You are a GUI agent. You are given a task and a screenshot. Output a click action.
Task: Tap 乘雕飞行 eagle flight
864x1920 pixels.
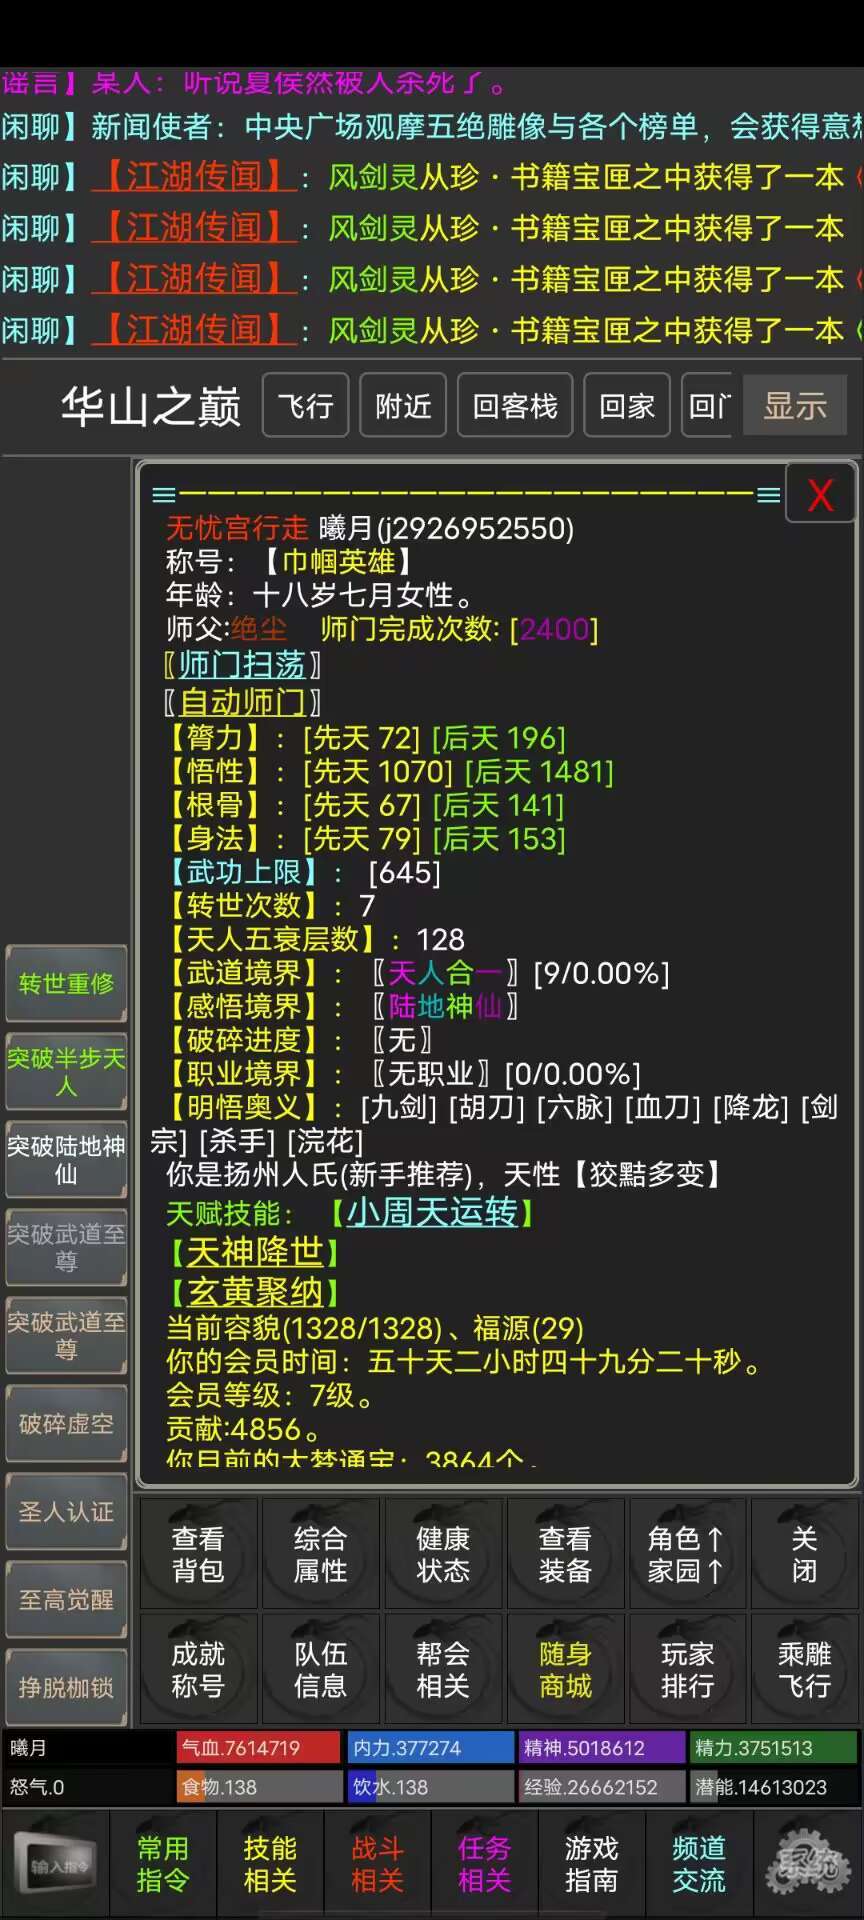[x=804, y=1670]
